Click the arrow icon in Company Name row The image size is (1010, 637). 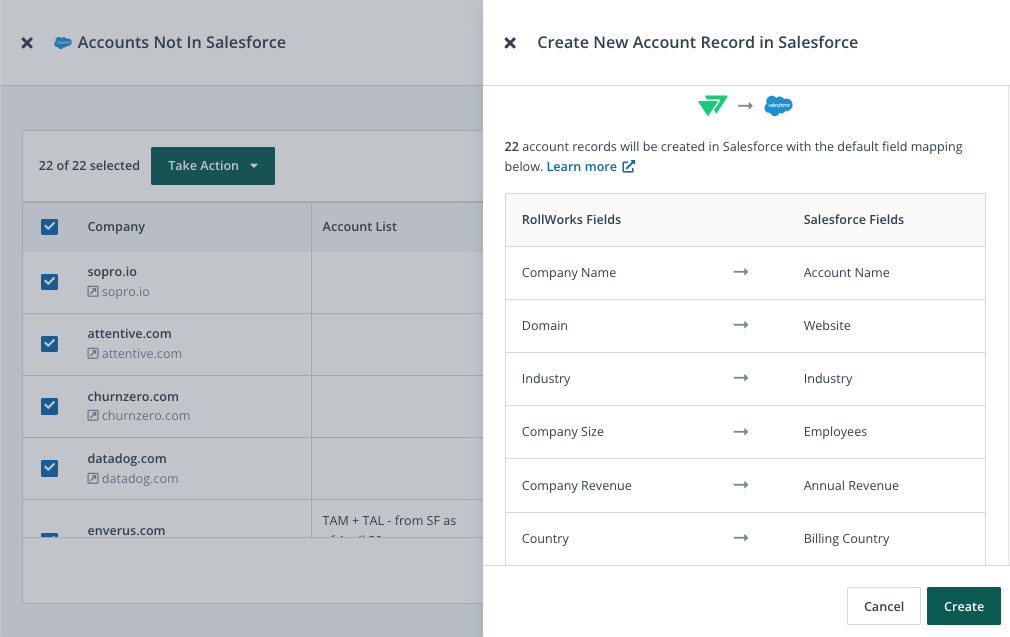click(x=741, y=272)
